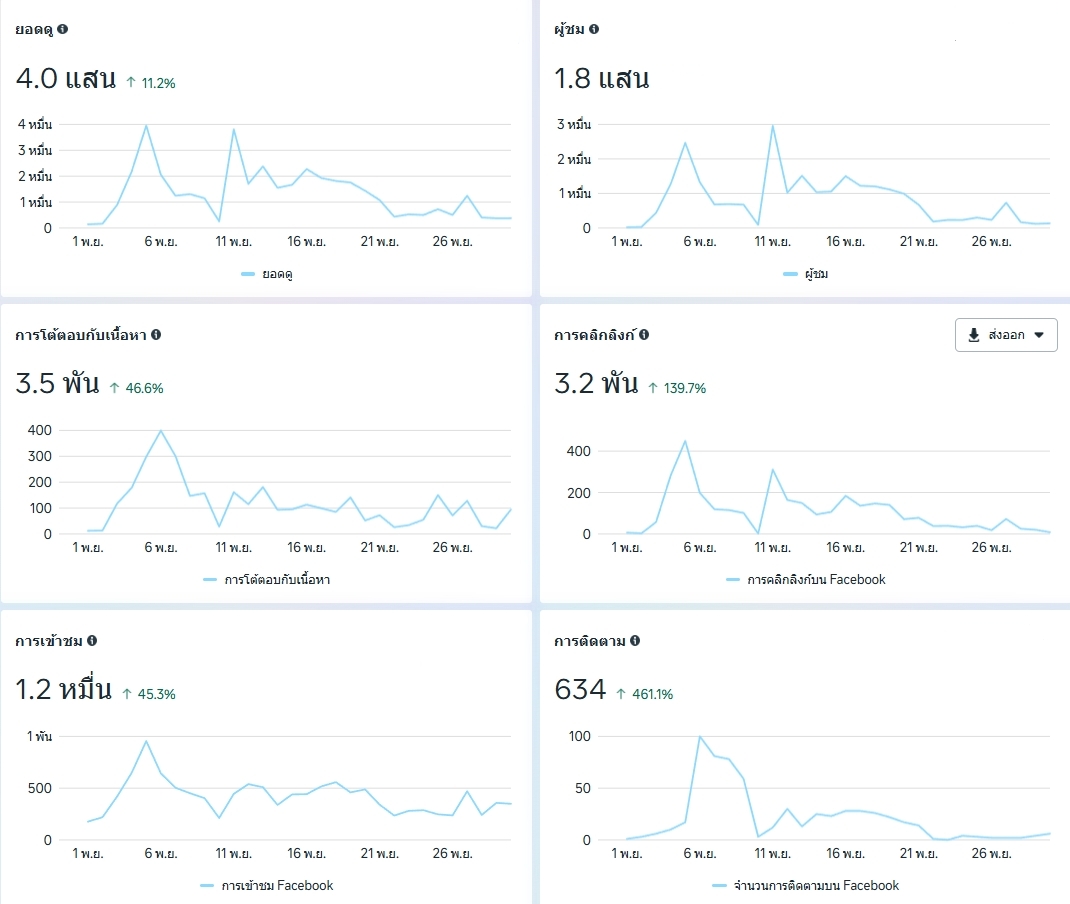The height and width of the screenshot is (904, 1070).
Task: Click the peak point in the การติดตาม chart
Action: click(699, 736)
